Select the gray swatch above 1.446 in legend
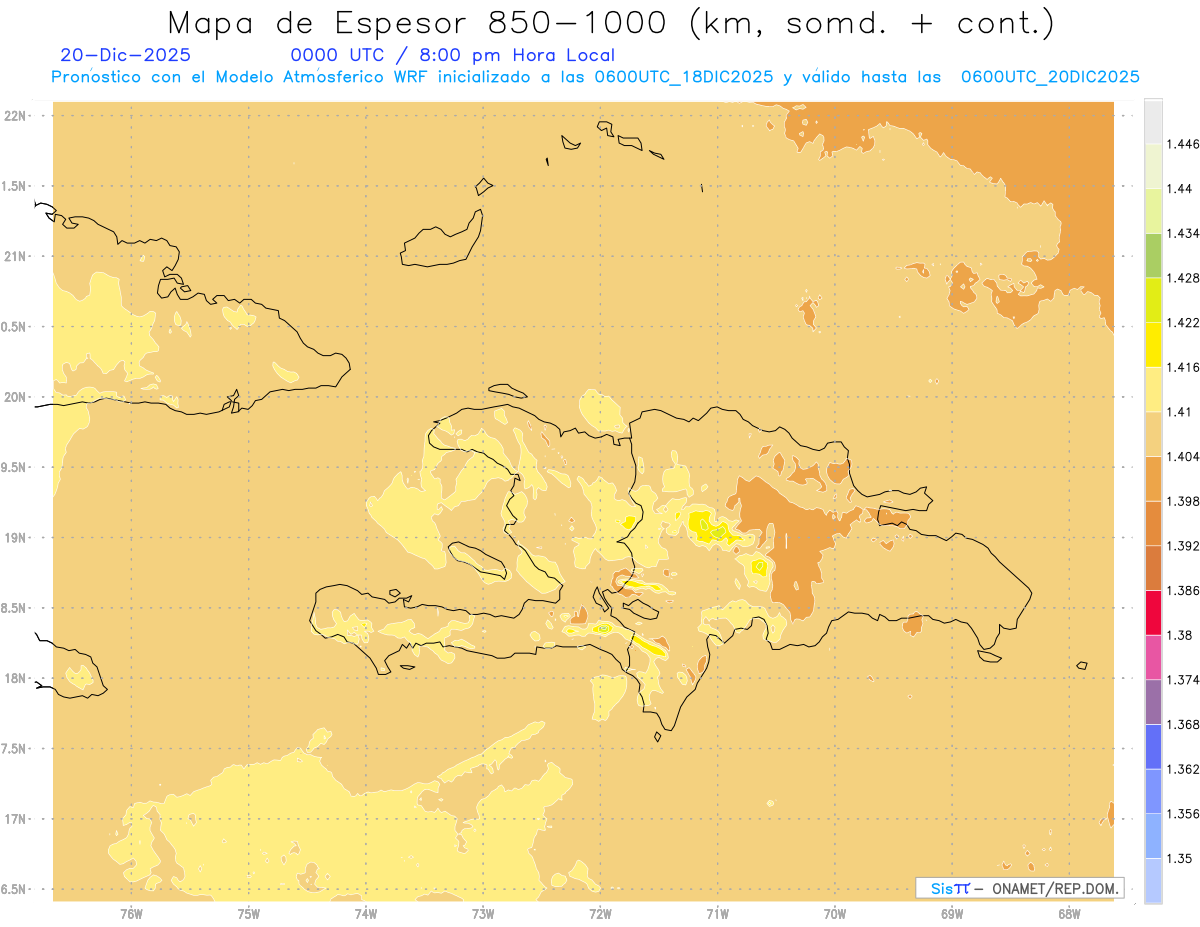 (1153, 121)
